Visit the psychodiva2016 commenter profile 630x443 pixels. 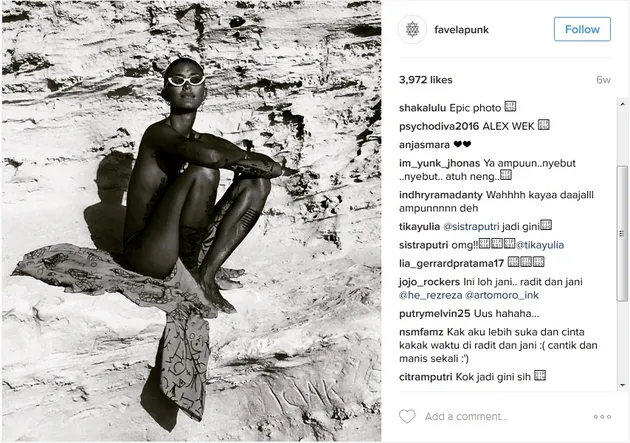[x=439, y=127]
